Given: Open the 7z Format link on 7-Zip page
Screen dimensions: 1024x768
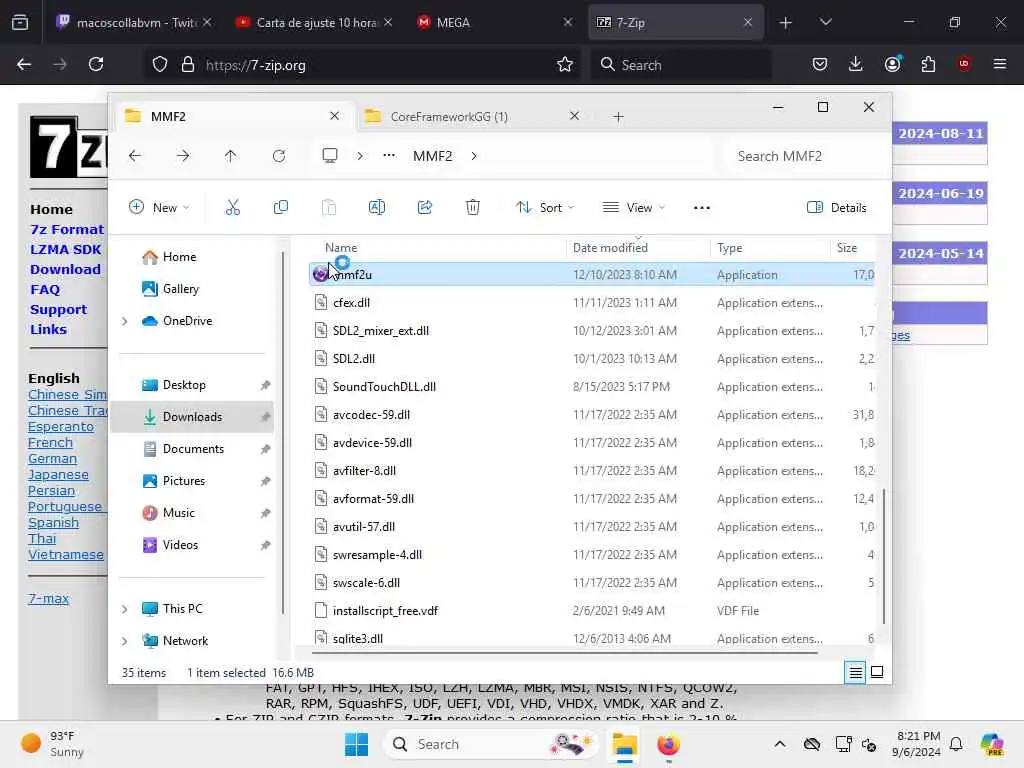Looking at the screenshot, I should click(x=67, y=230).
